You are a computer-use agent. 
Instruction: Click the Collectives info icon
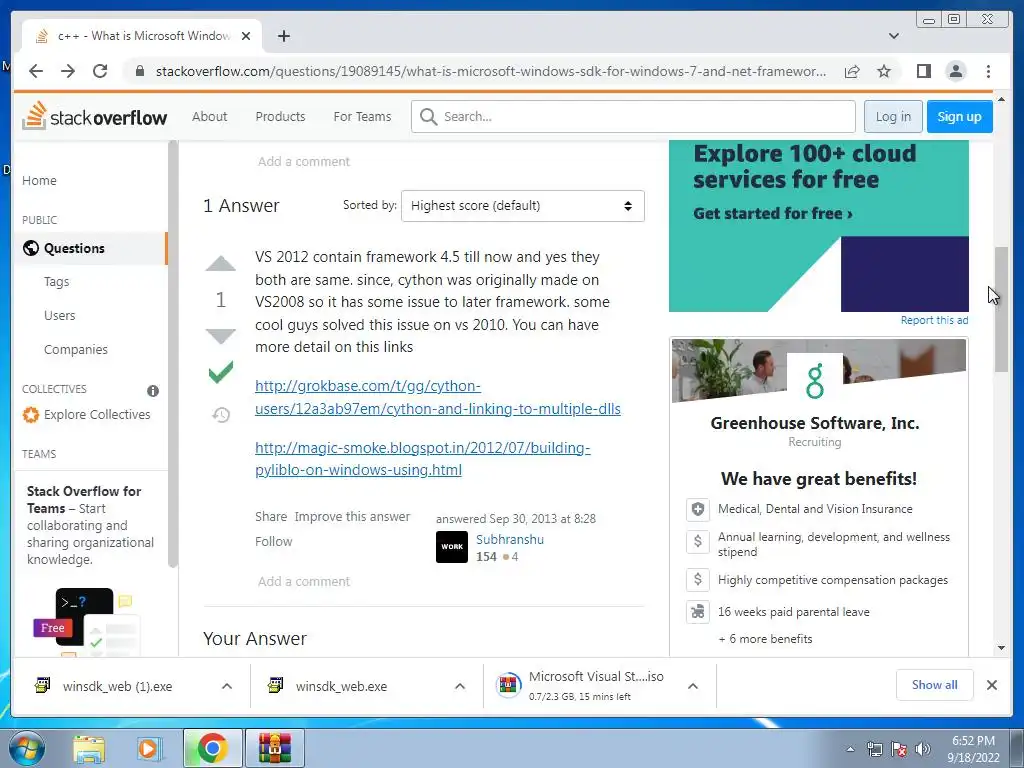coord(153,391)
